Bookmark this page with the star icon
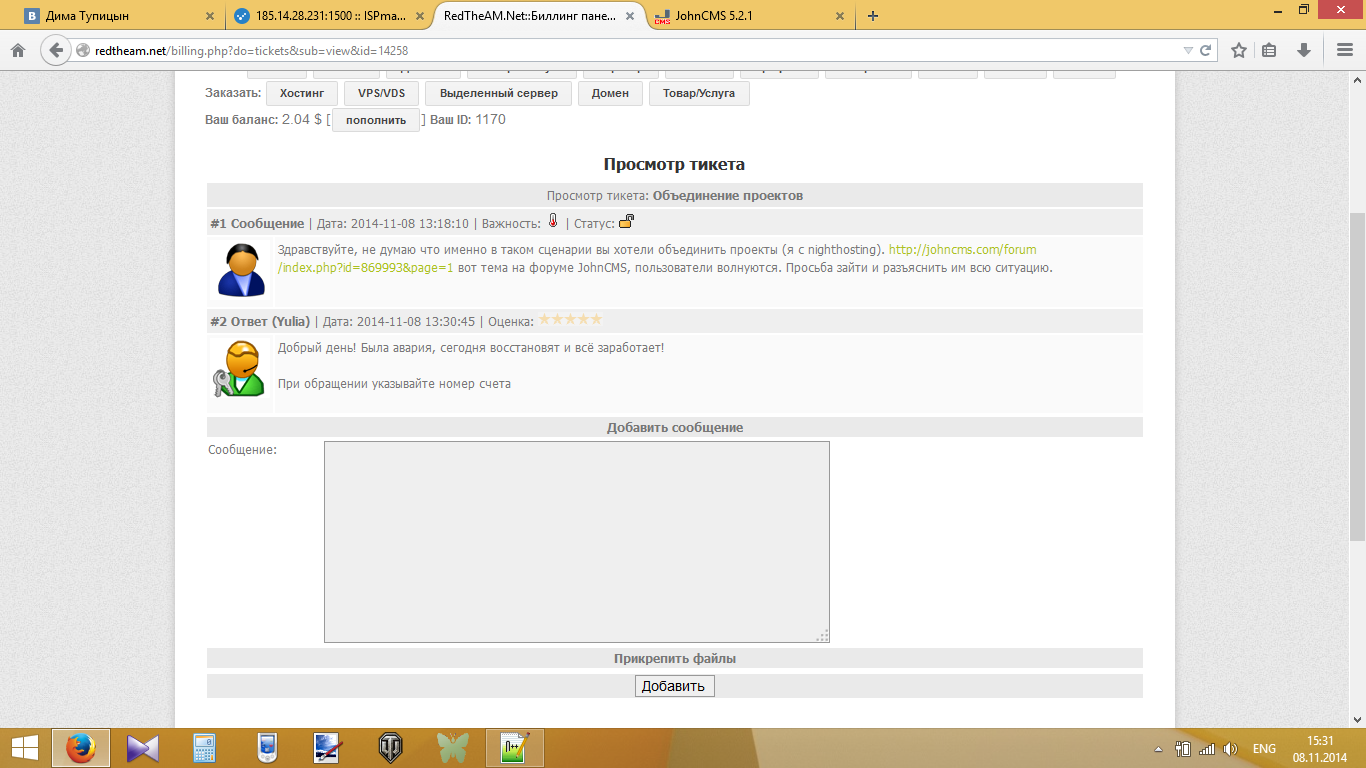This screenshot has width=1366, height=768. (x=1238, y=50)
